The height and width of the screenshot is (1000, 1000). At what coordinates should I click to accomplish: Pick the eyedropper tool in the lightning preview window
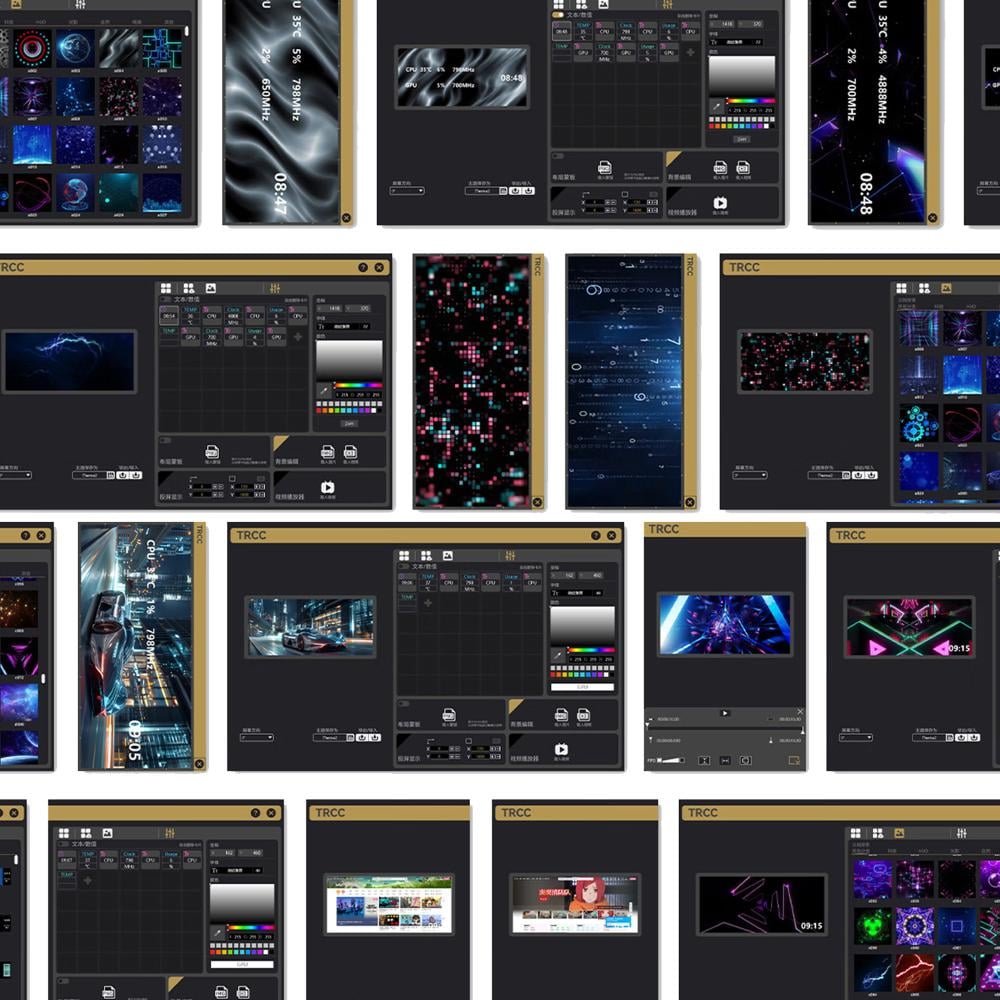[x=324, y=390]
